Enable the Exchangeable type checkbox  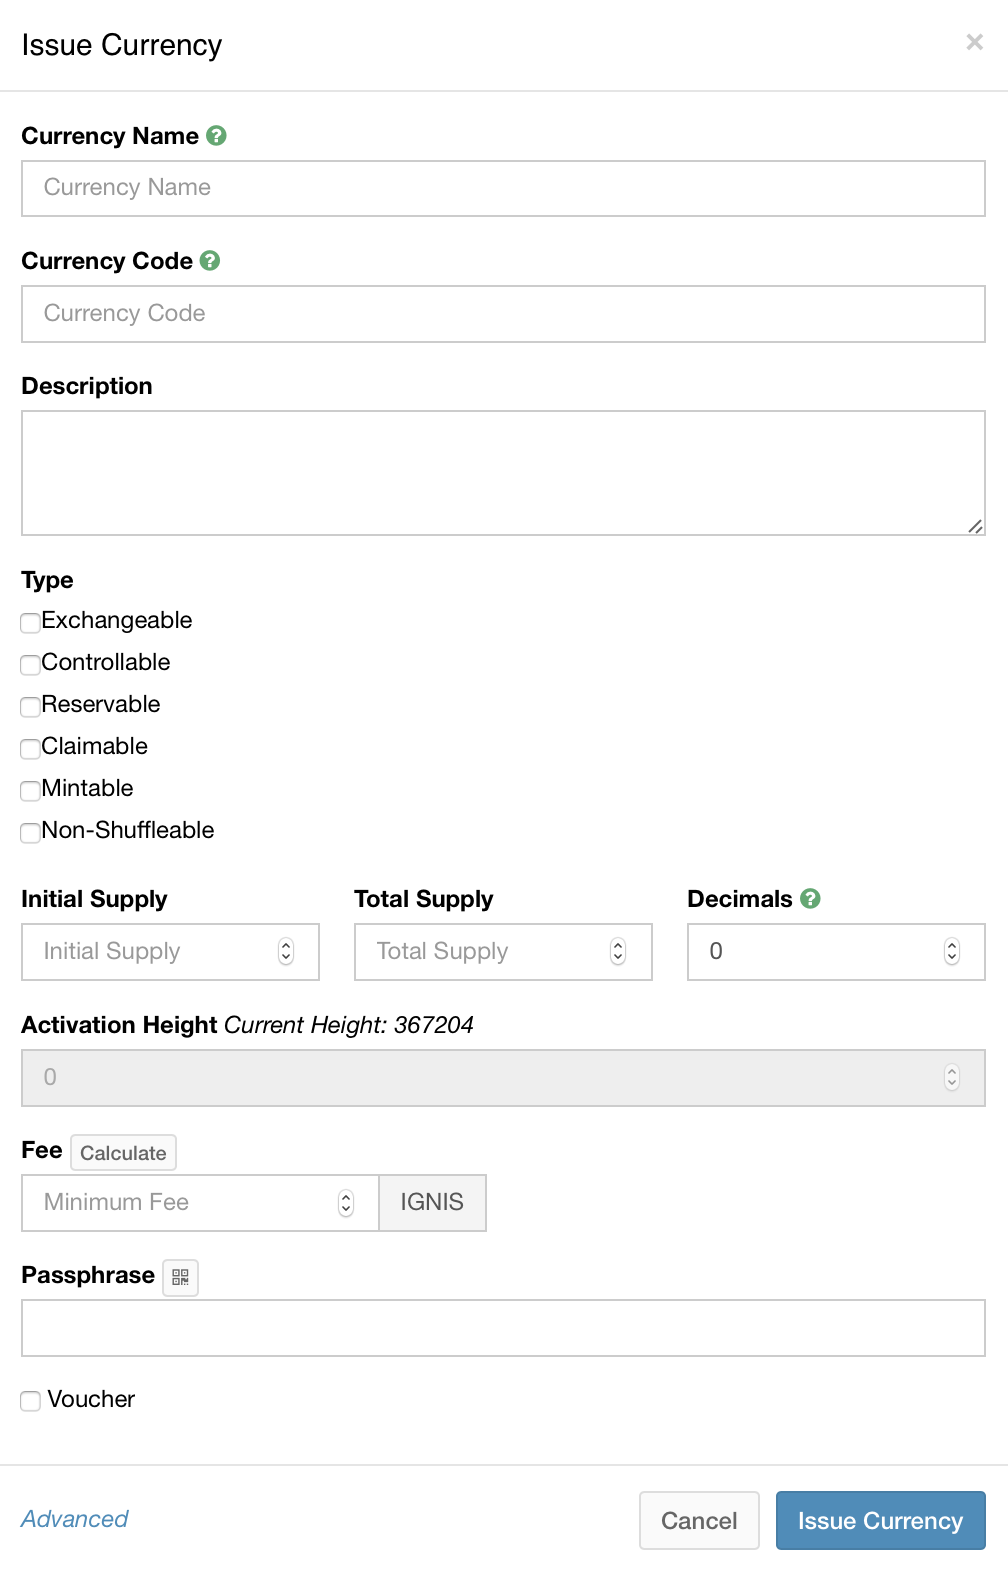31,623
